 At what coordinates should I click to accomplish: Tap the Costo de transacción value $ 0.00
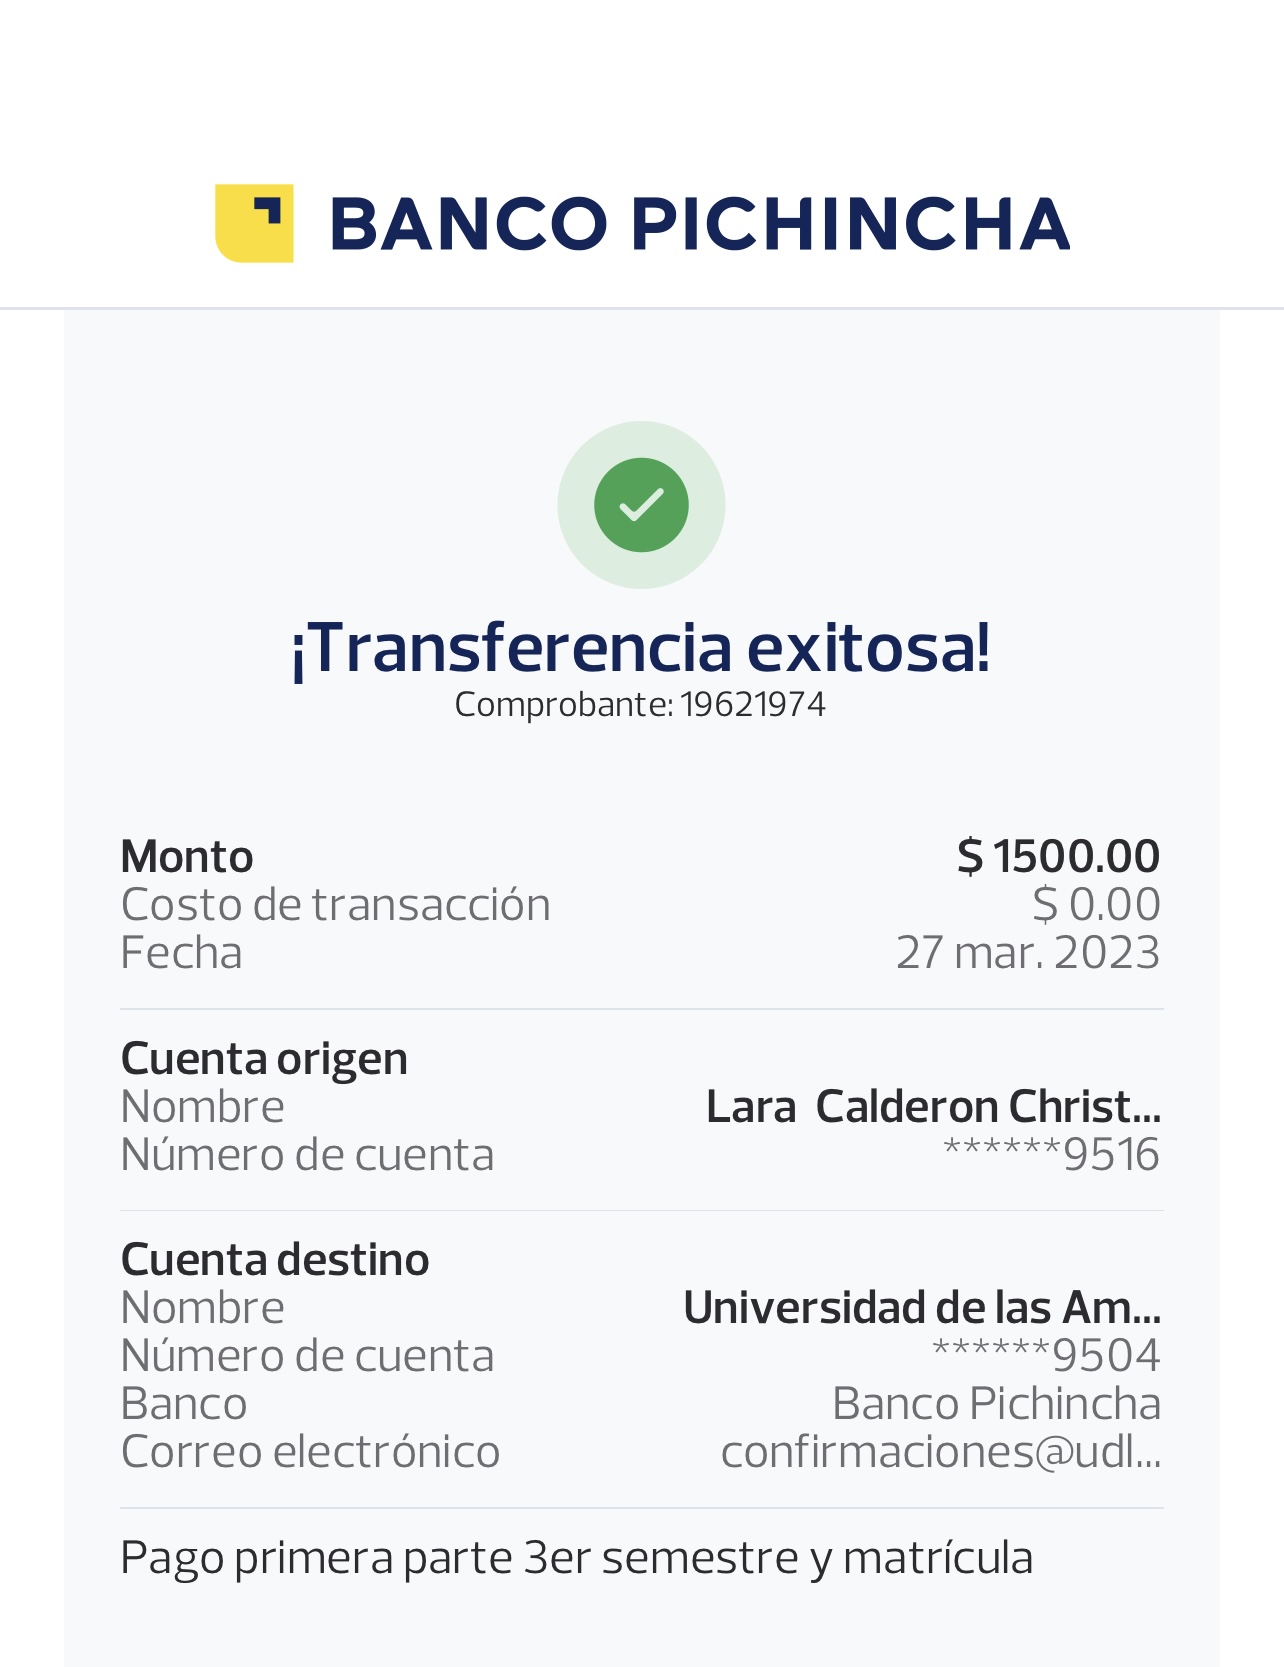point(1096,905)
